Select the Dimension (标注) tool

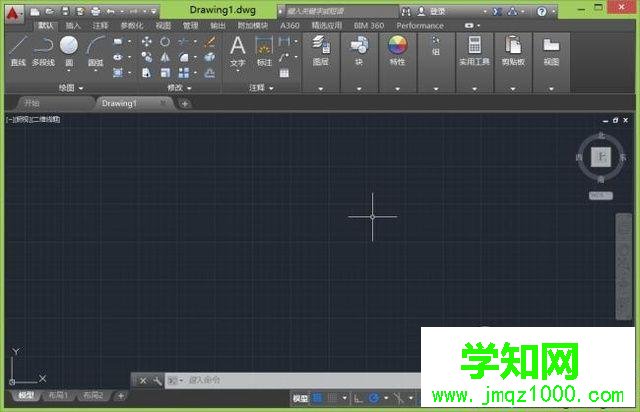point(264,51)
